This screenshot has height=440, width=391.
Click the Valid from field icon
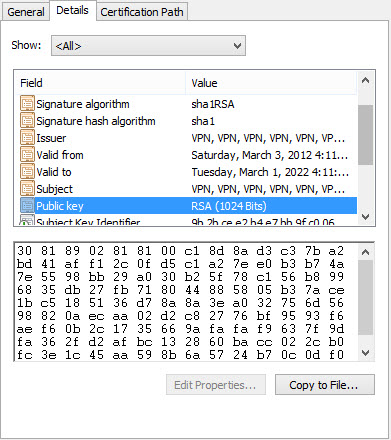point(27,155)
